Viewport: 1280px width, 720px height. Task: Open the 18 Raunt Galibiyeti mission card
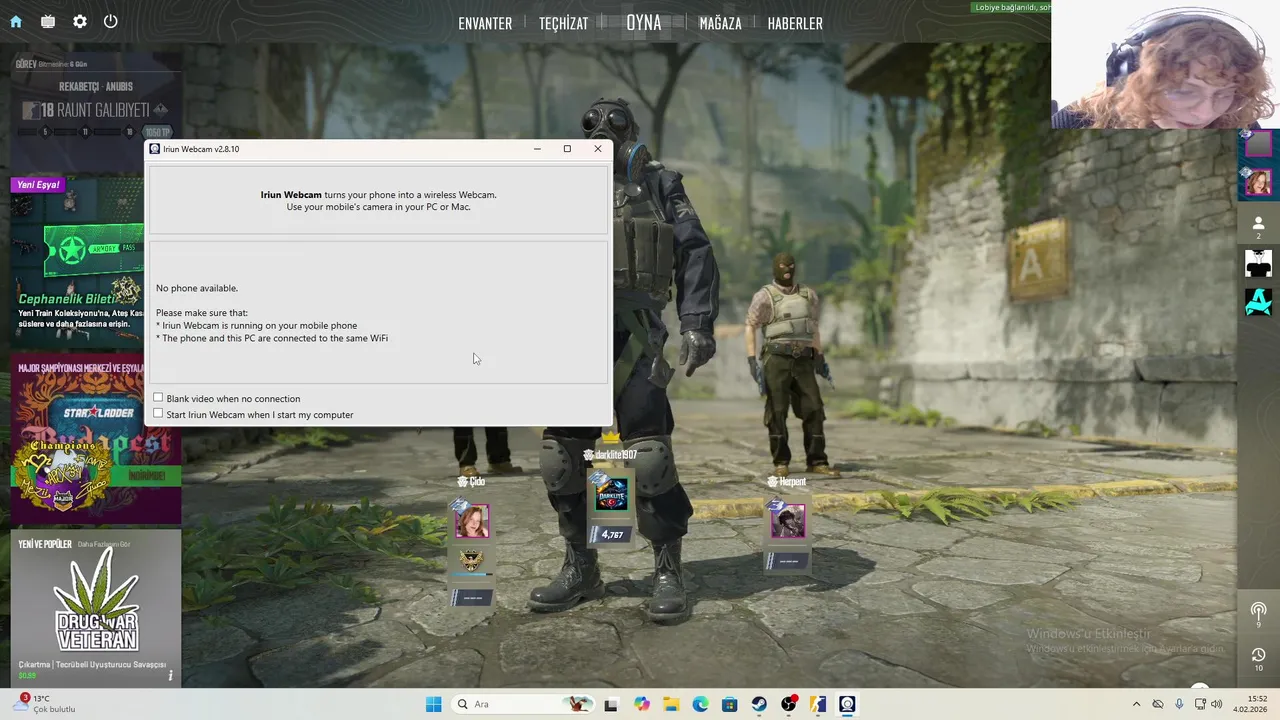96,110
